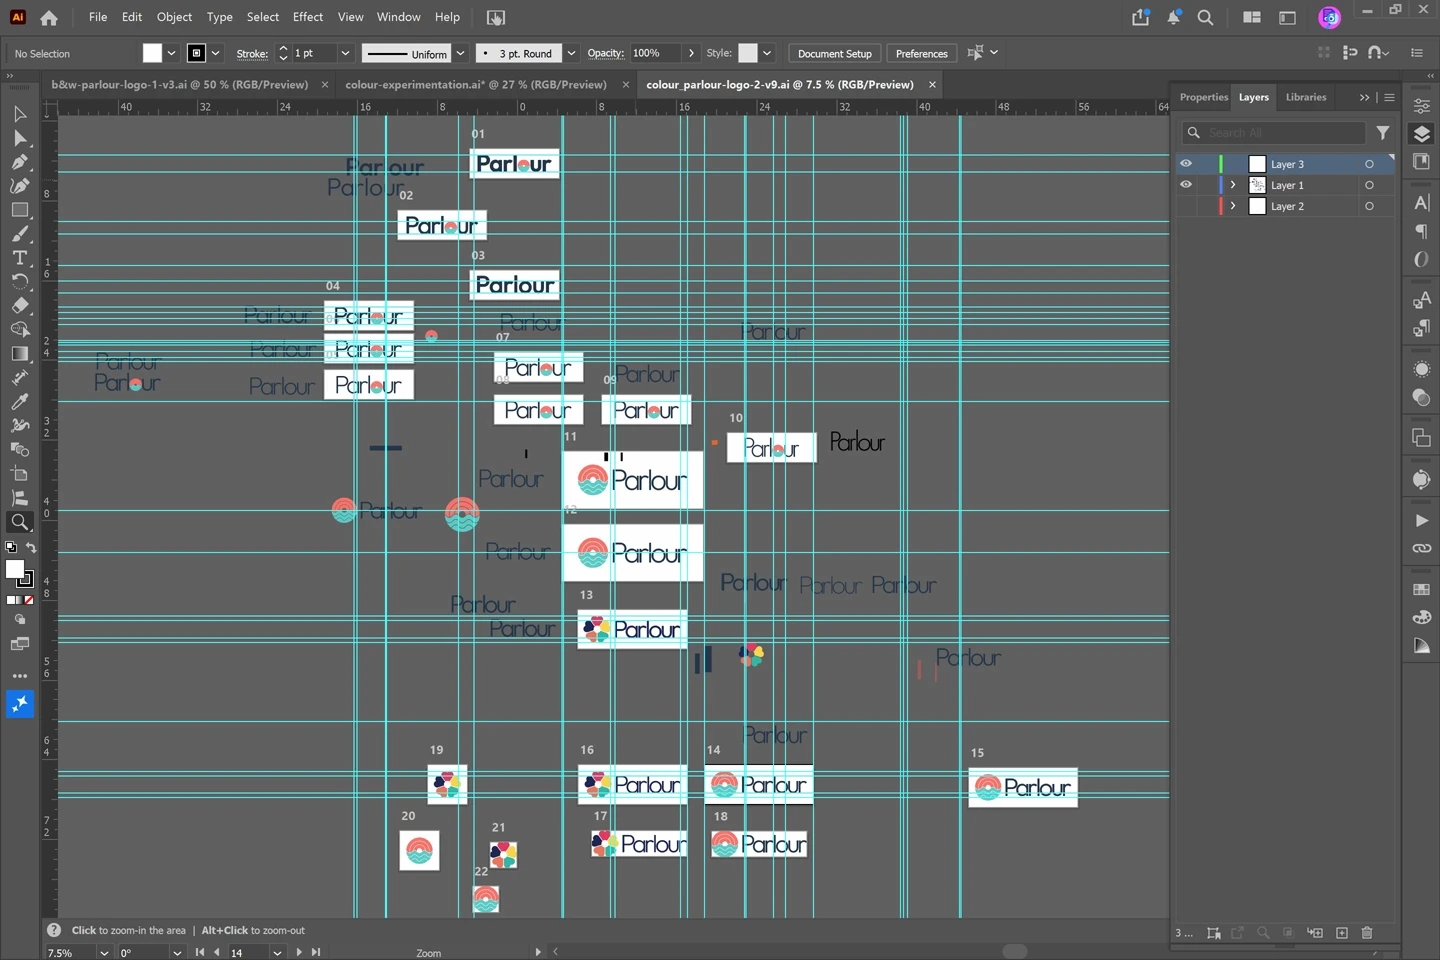This screenshot has width=1440, height=960.
Task: Select the Type tool in toolbar
Action: point(19,258)
